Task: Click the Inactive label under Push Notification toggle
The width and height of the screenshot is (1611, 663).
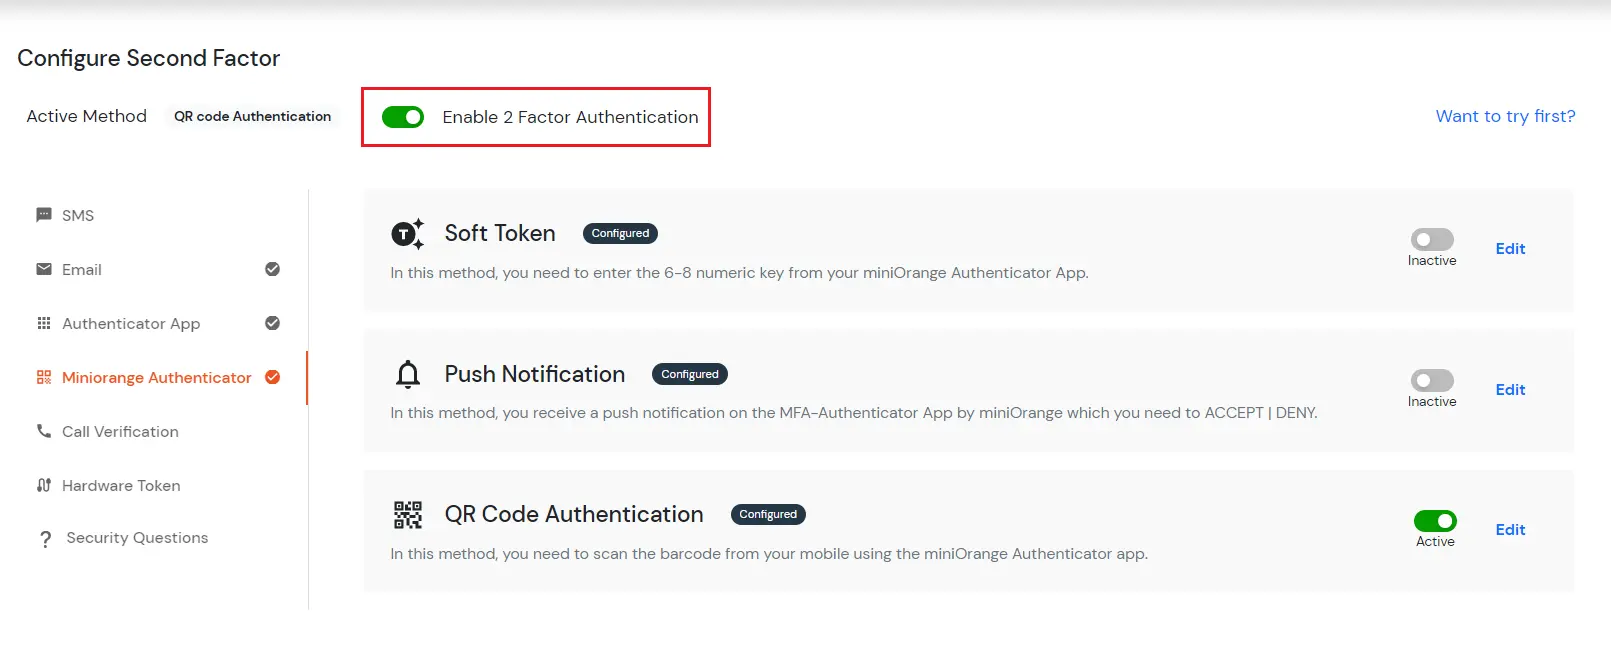Action: click(x=1432, y=402)
